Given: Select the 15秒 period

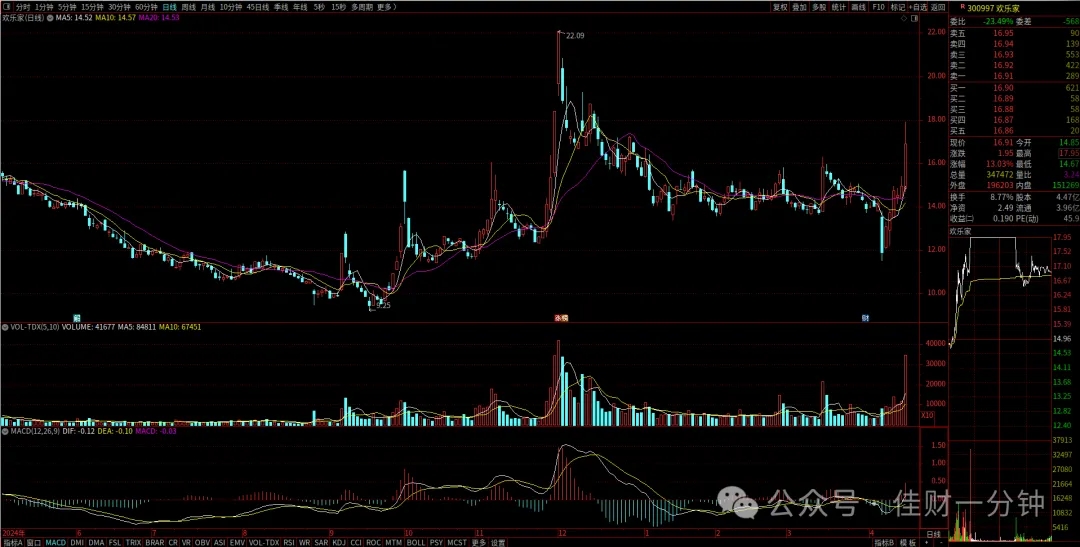Looking at the screenshot, I should [x=338, y=7].
